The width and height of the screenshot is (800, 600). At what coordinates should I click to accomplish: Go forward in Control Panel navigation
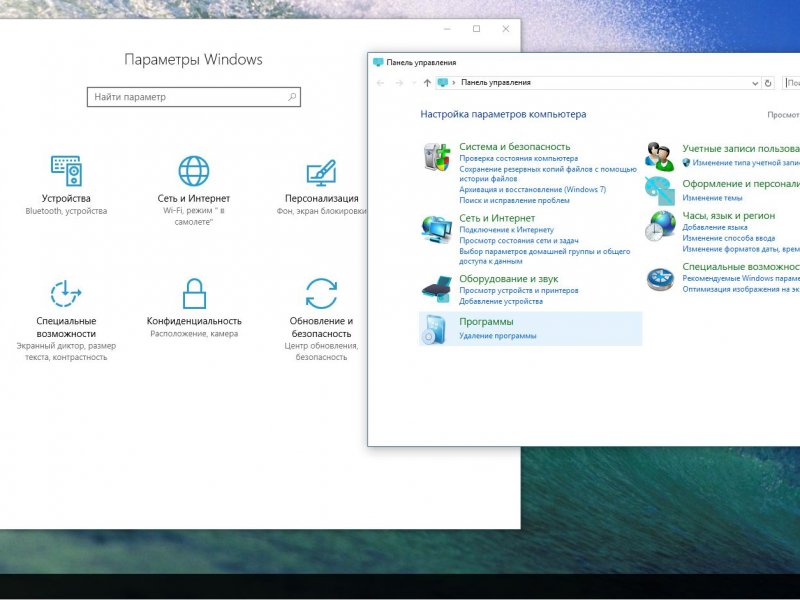399,83
